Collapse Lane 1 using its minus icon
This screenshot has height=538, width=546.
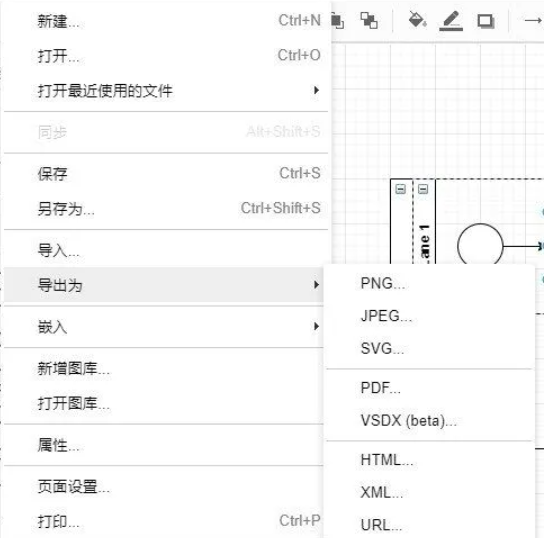[423, 189]
